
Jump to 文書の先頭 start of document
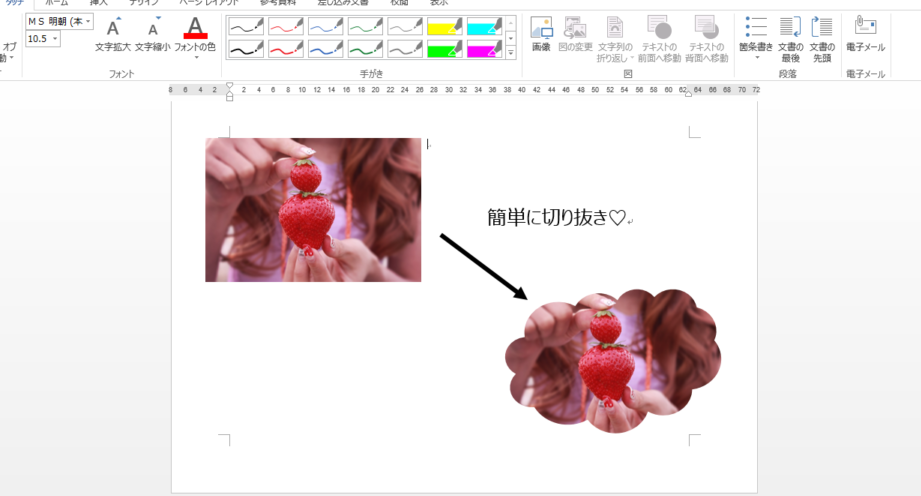(822, 39)
